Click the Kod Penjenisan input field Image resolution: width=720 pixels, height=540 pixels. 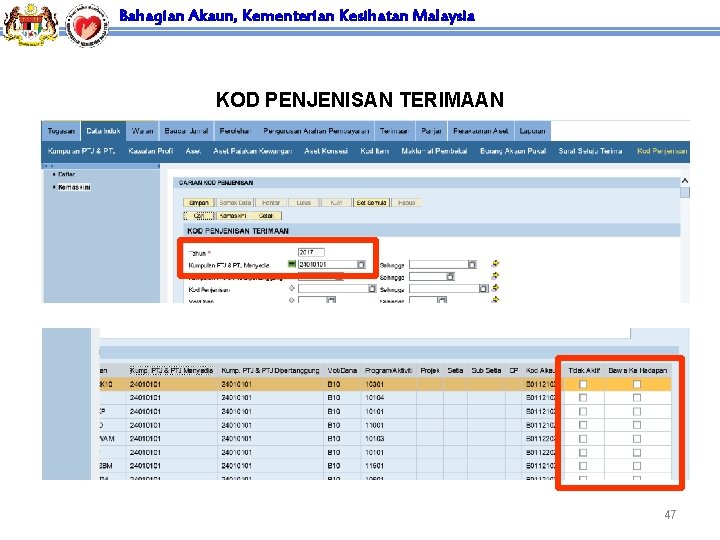(333, 288)
